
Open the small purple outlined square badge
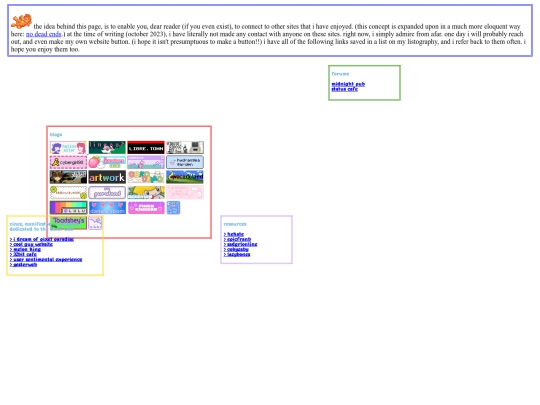click(95, 223)
